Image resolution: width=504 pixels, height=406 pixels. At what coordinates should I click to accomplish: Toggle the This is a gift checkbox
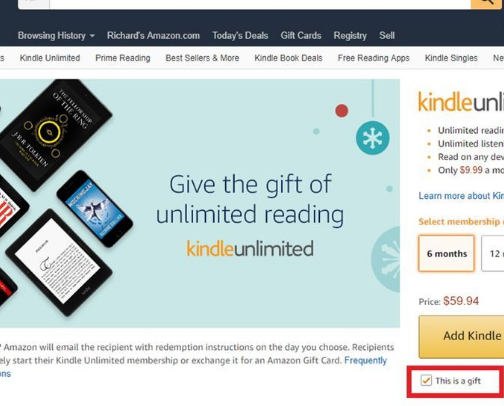click(x=426, y=380)
